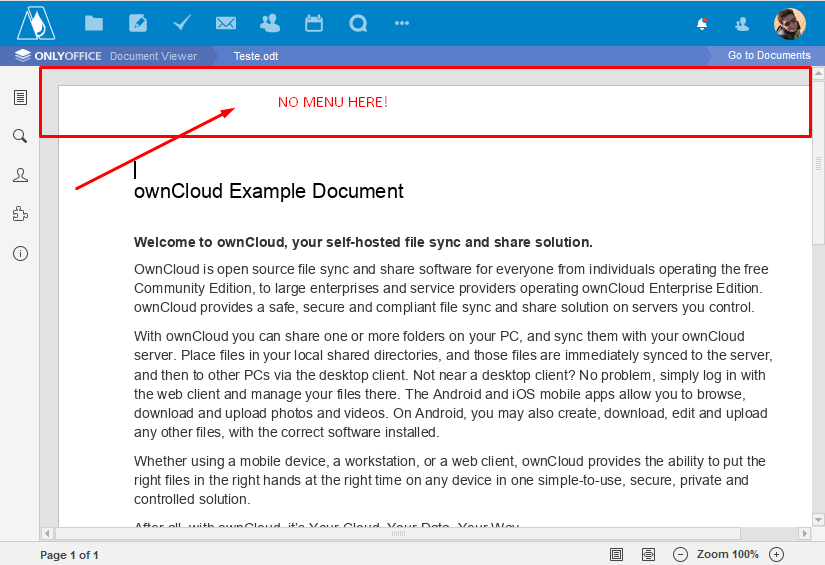Click the ONLYOFFICE Document Viewer logo

[x=106, y=56]
